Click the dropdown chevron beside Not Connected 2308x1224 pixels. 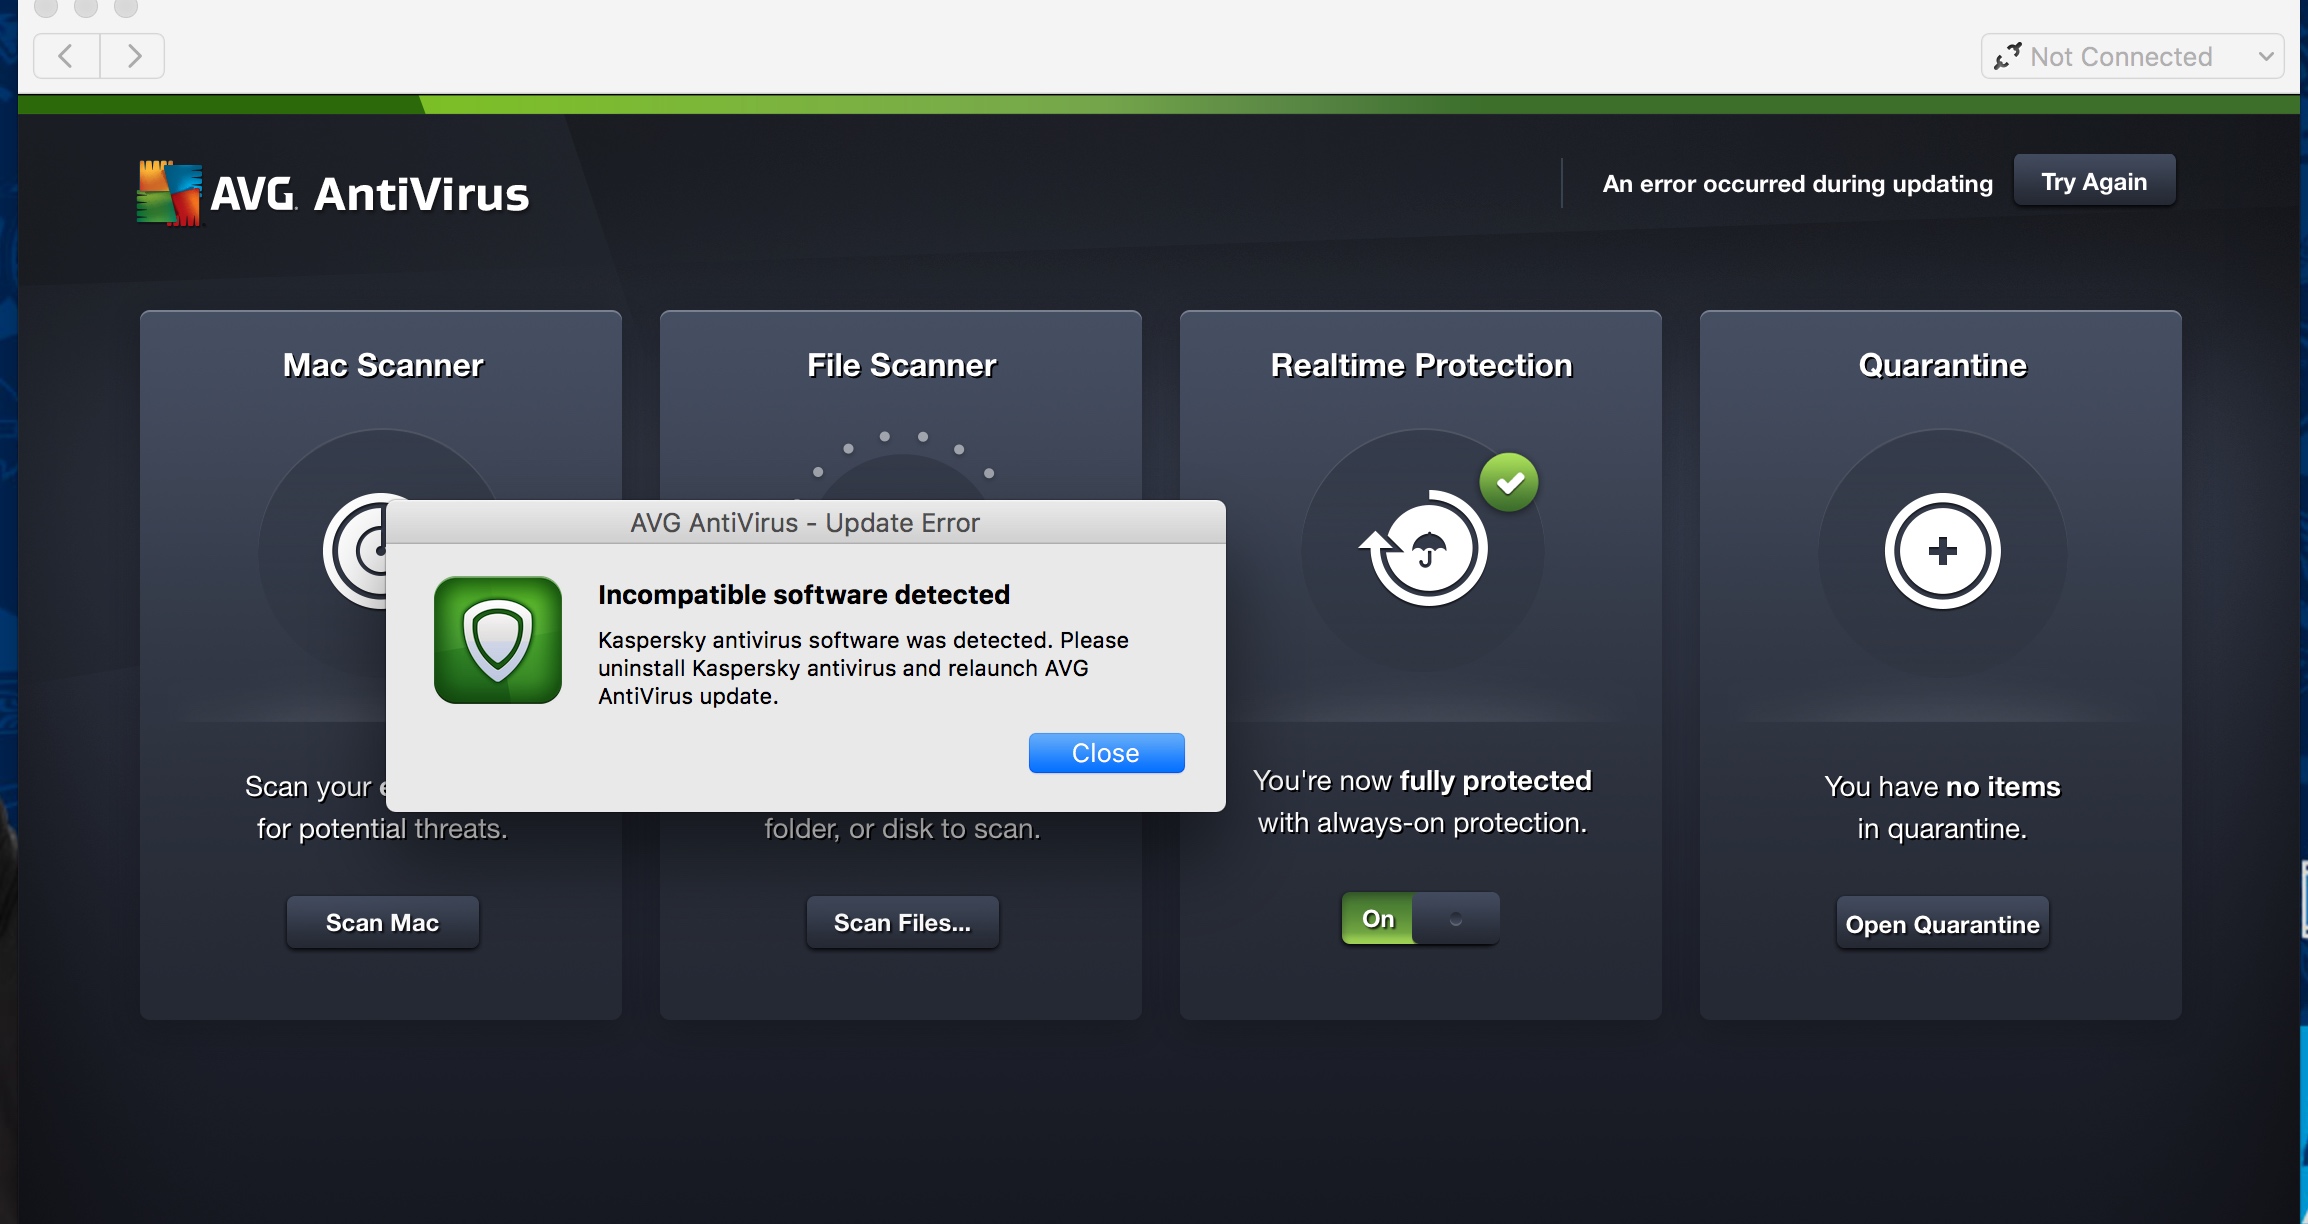[x=2266, y=57]
